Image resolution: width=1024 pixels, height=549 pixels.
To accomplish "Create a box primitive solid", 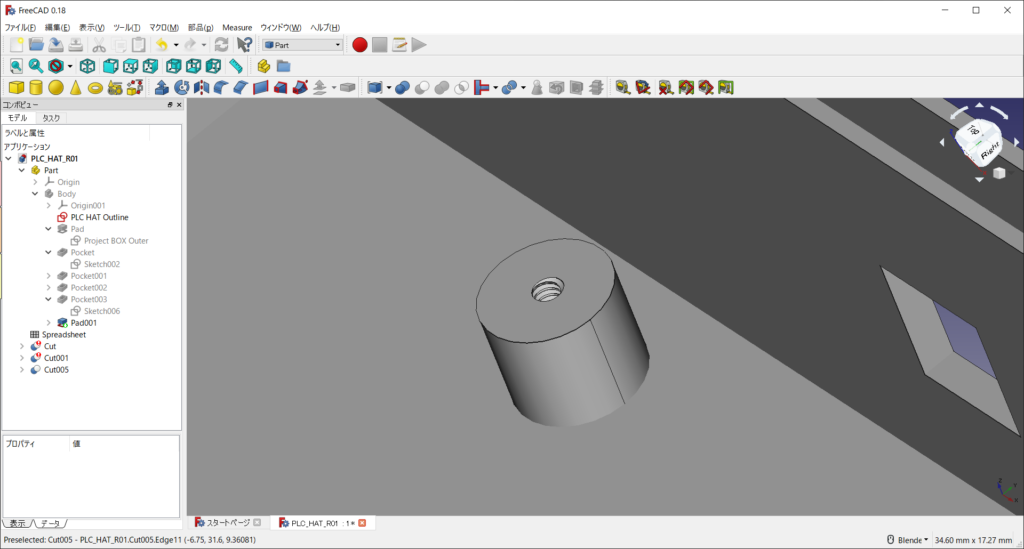I will [16, 87].
